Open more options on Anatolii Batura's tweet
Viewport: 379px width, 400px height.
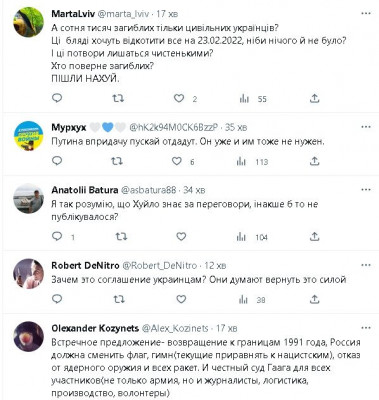tap(366, 190)
